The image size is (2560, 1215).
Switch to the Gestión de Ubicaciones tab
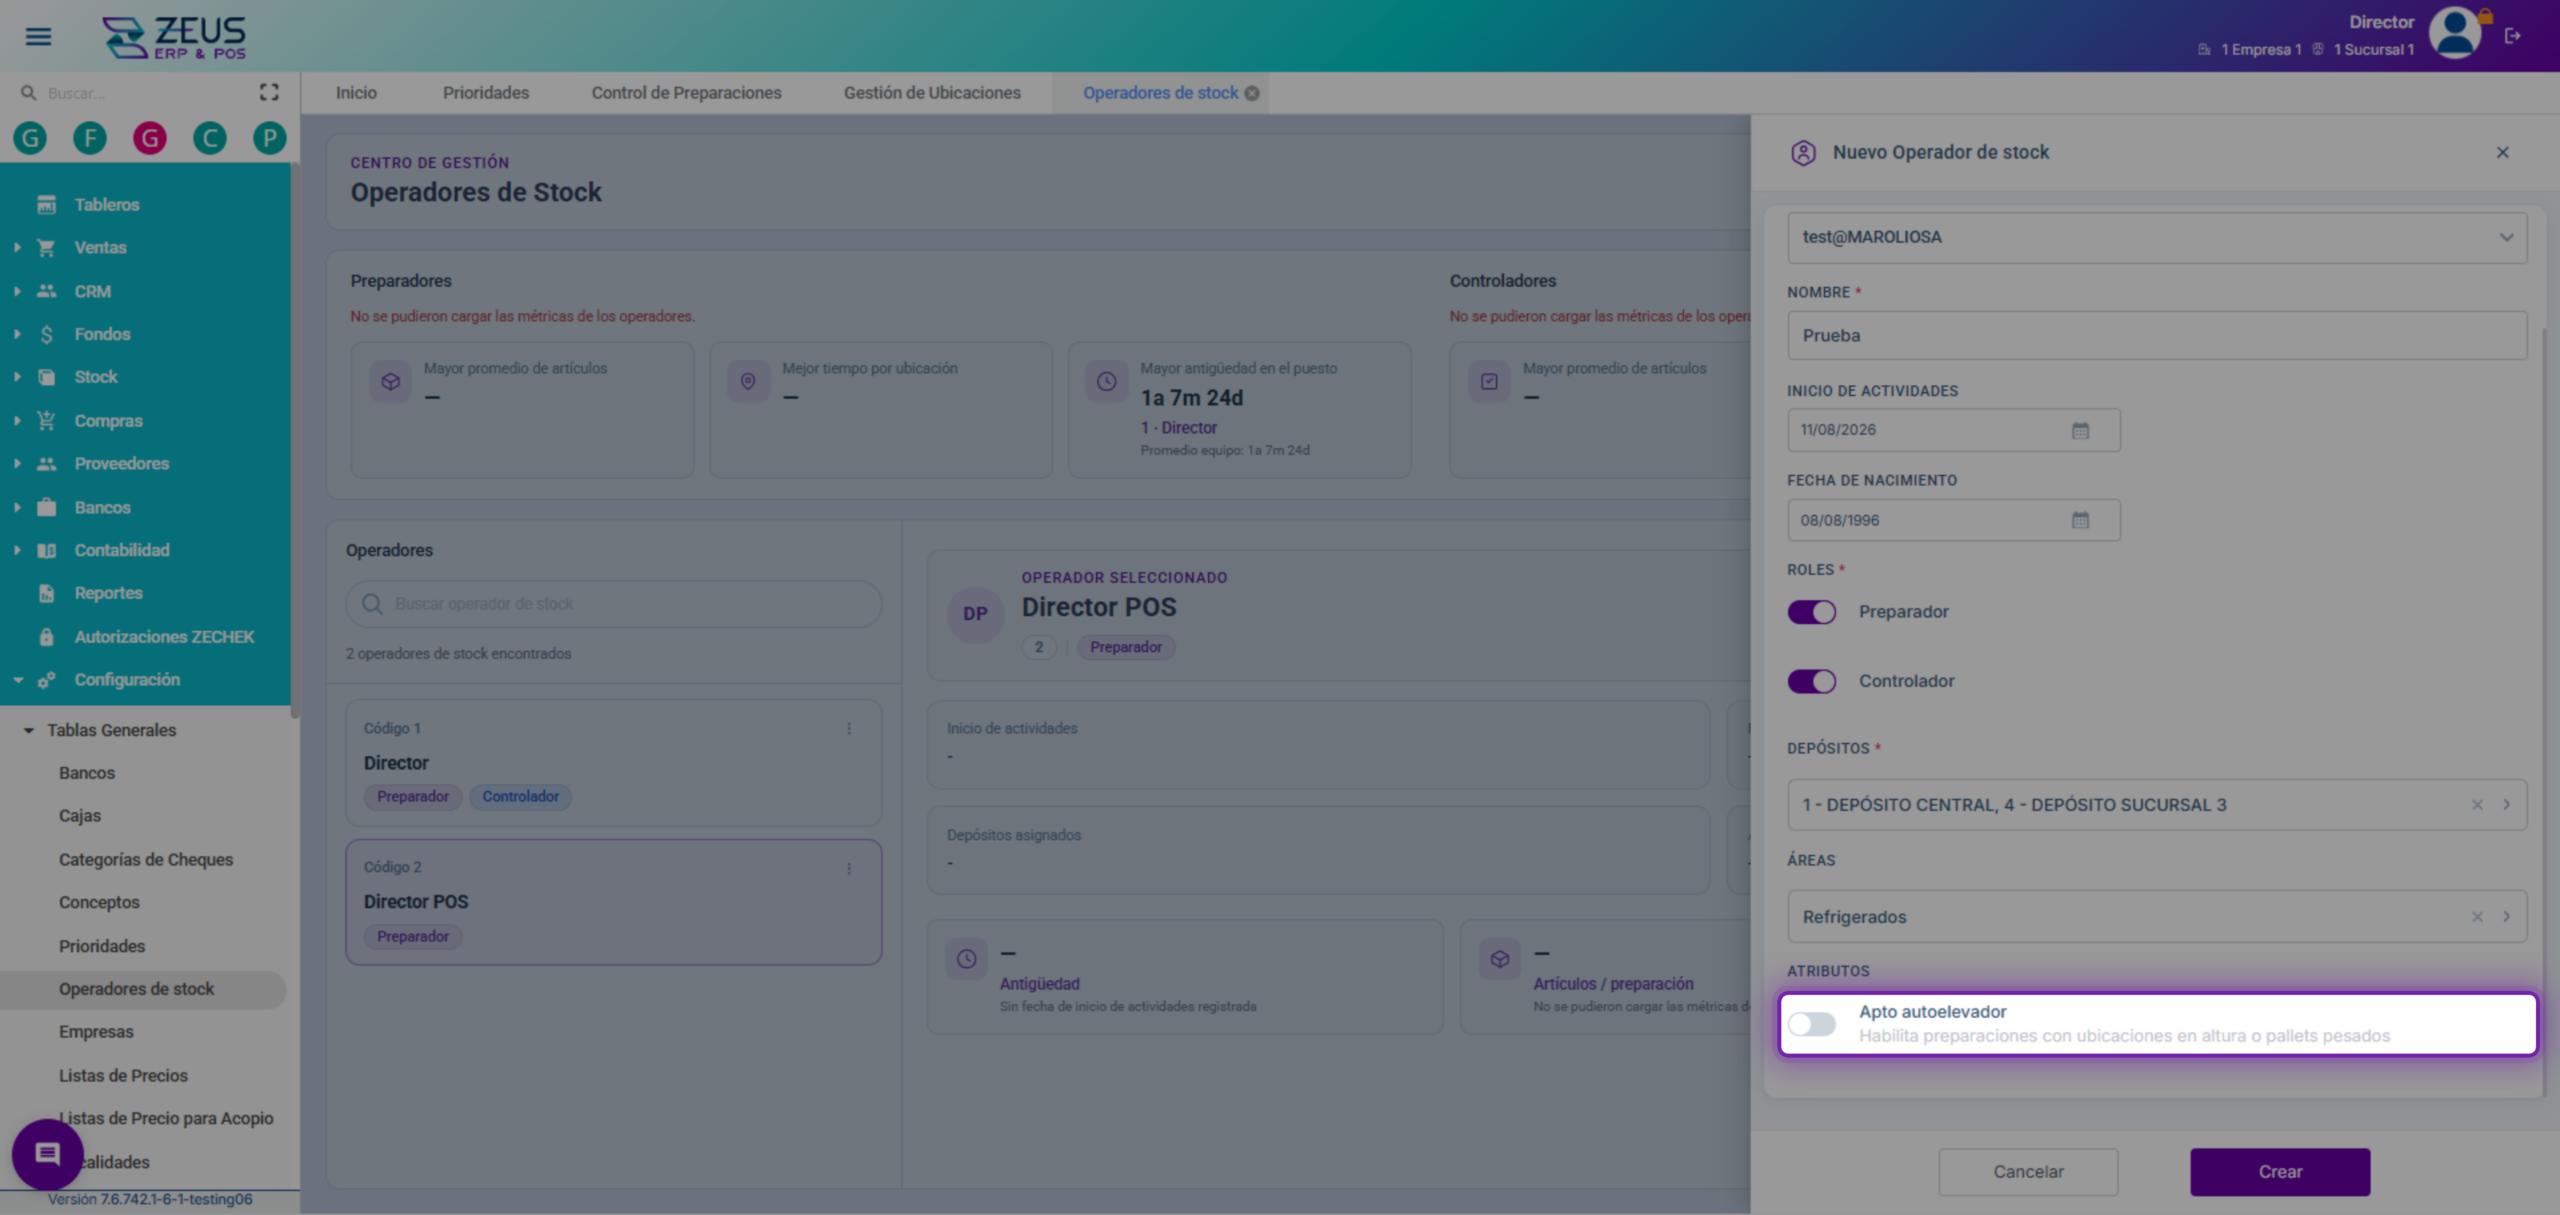click(932, 93)
